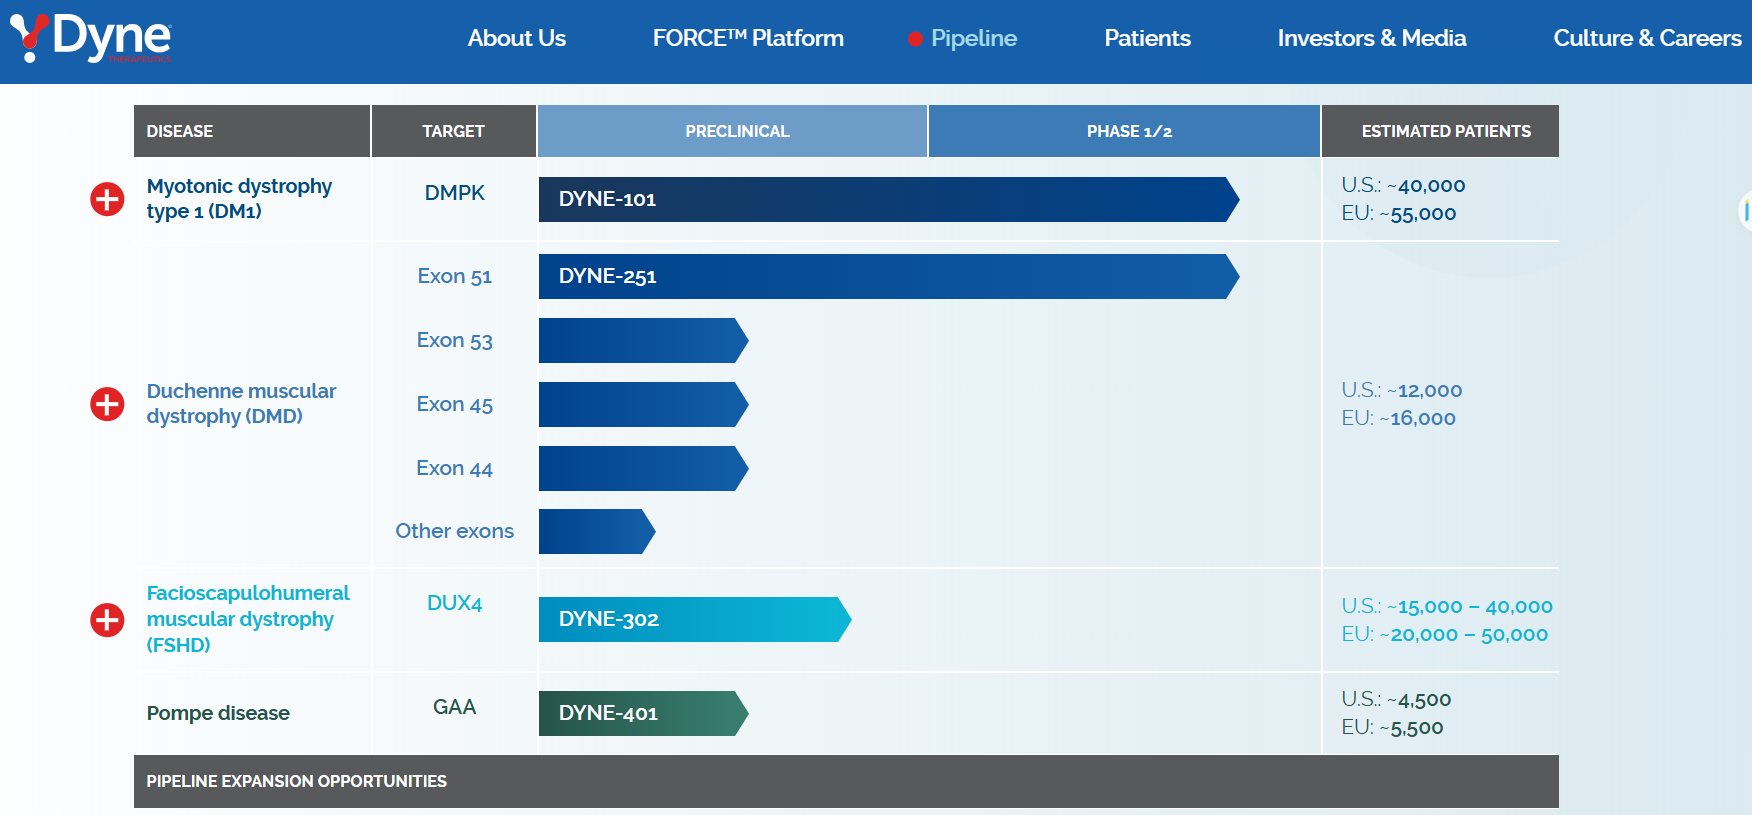Image resolution: width=1752 pixels, height=815 pixels.
Task: Click the DYNE-302 progress bar
Action: point(695,619)
